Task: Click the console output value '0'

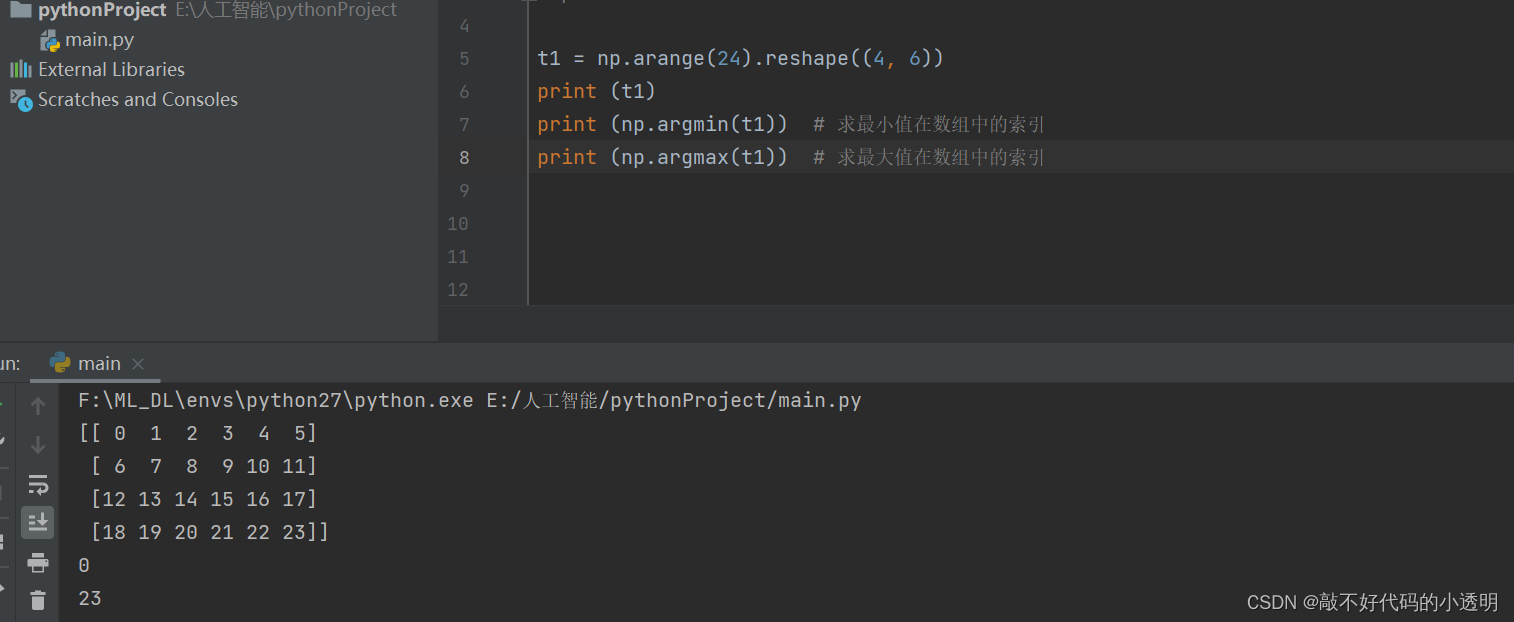Action: (84, 566)
